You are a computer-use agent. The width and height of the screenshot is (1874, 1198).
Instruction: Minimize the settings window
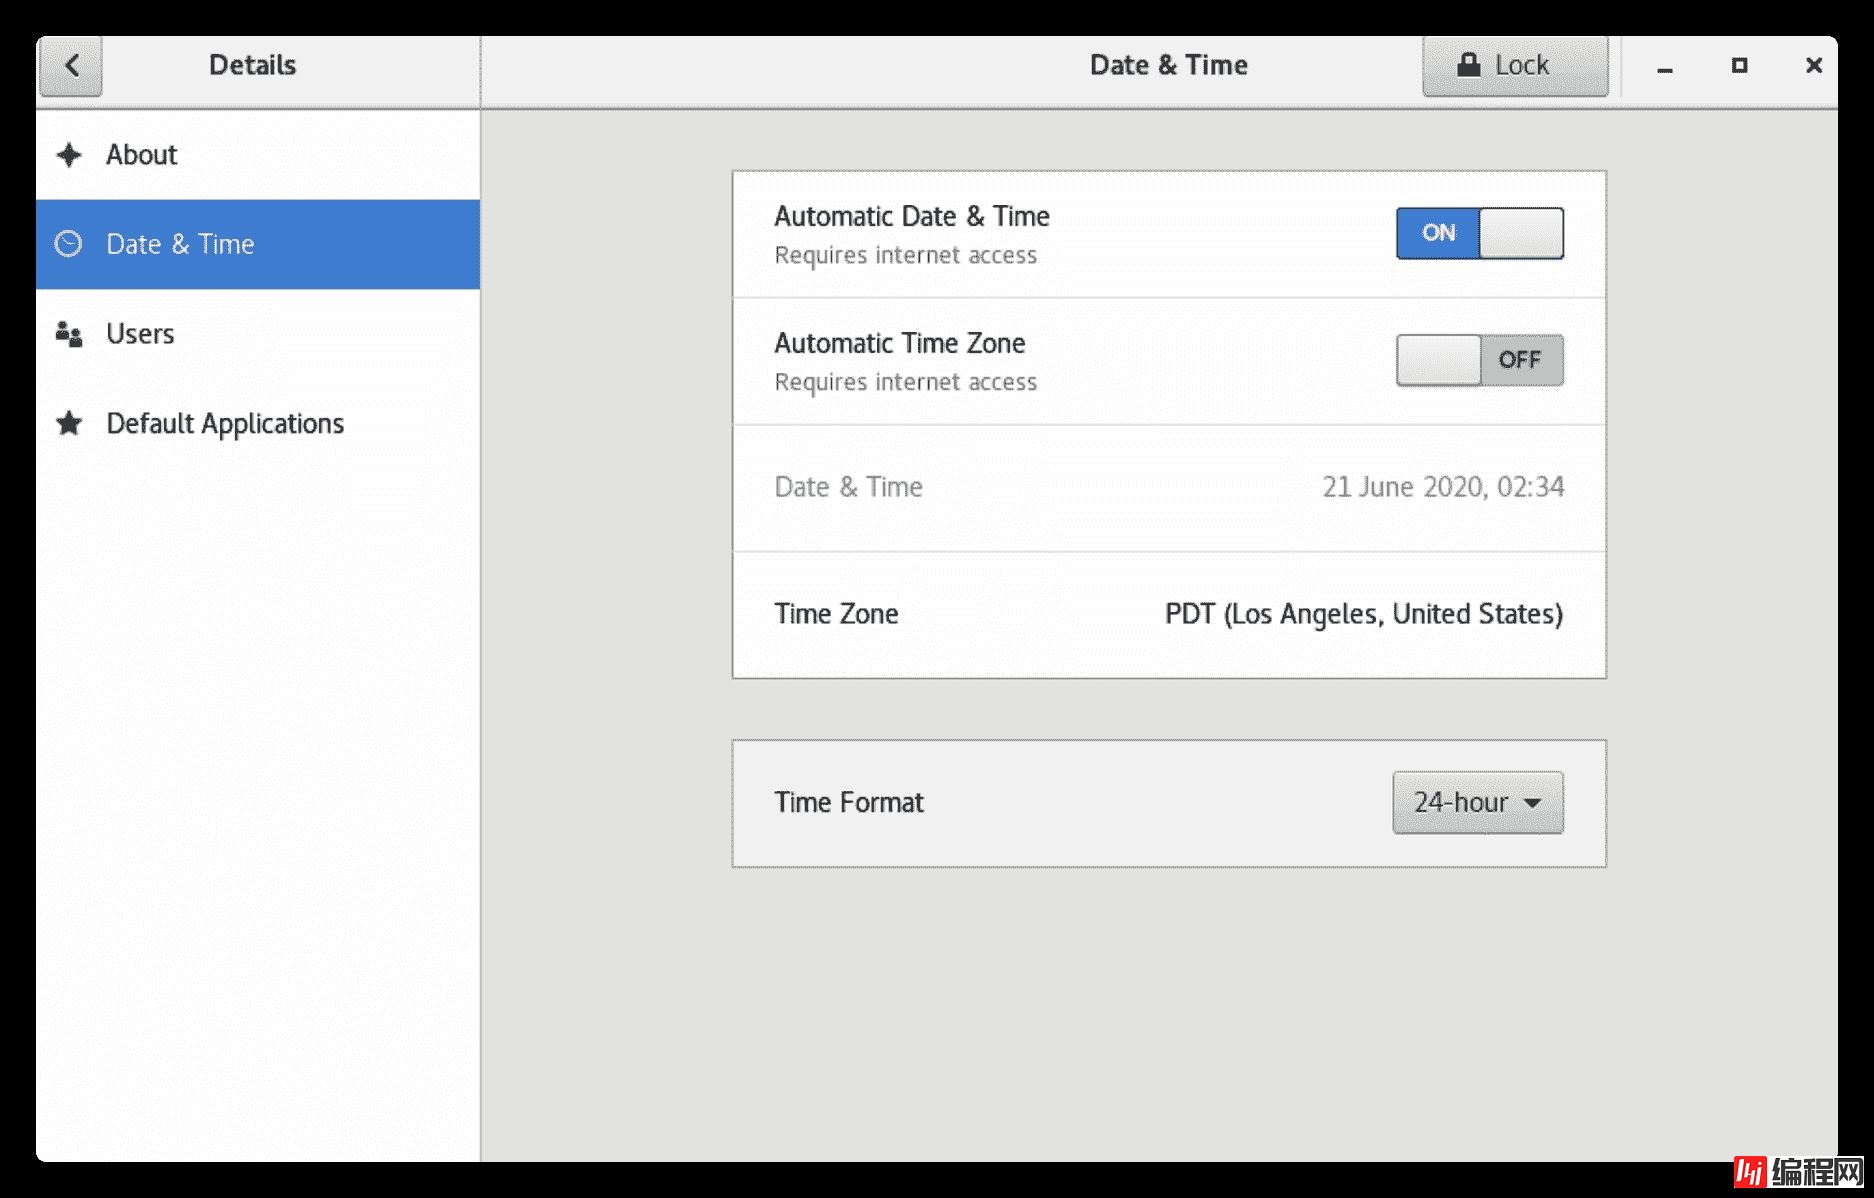1665,67
